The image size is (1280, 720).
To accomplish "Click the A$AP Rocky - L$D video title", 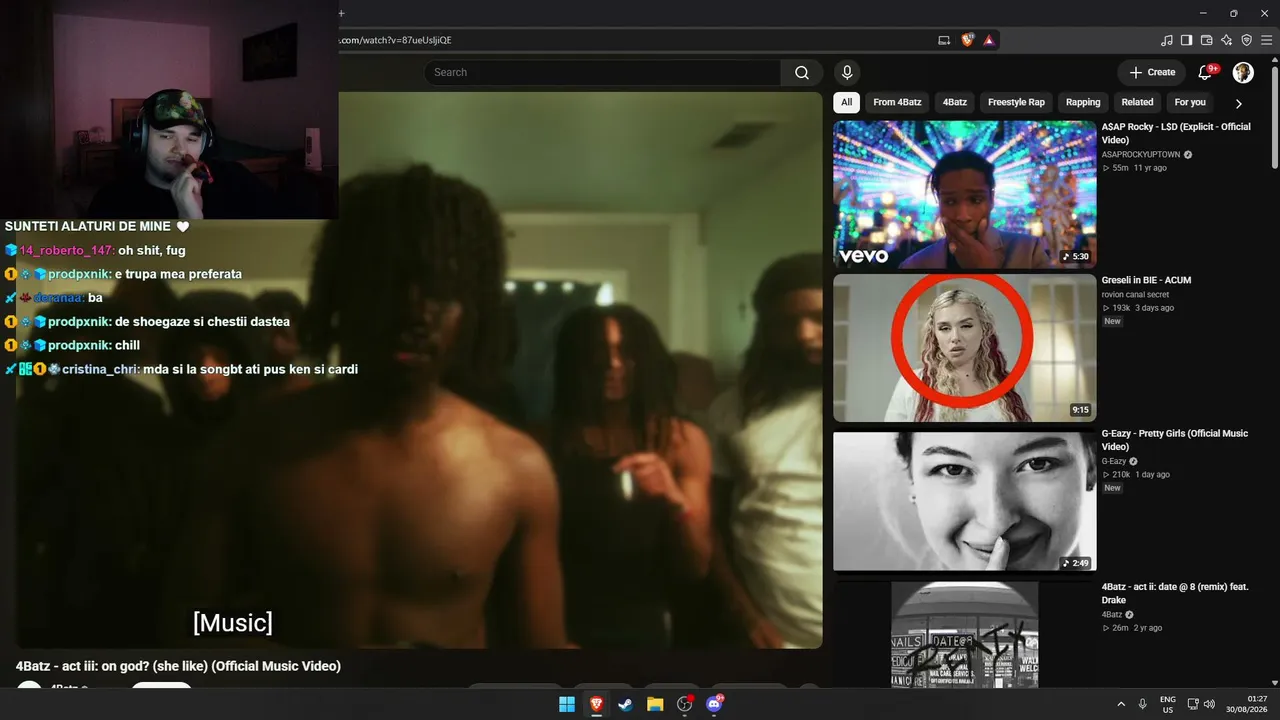I will point(1176,133).
